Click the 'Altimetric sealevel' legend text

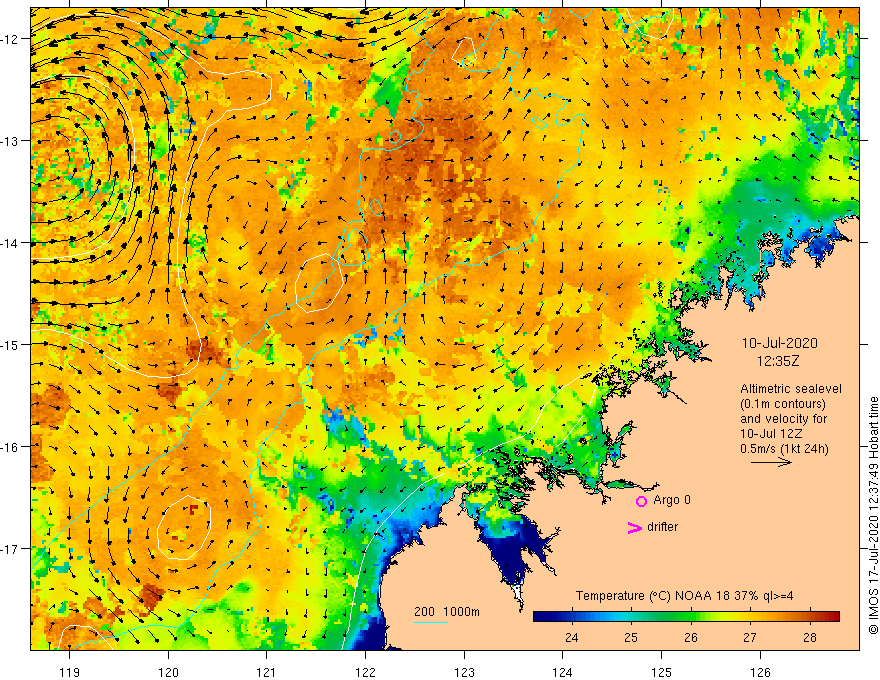click(791, 389)
